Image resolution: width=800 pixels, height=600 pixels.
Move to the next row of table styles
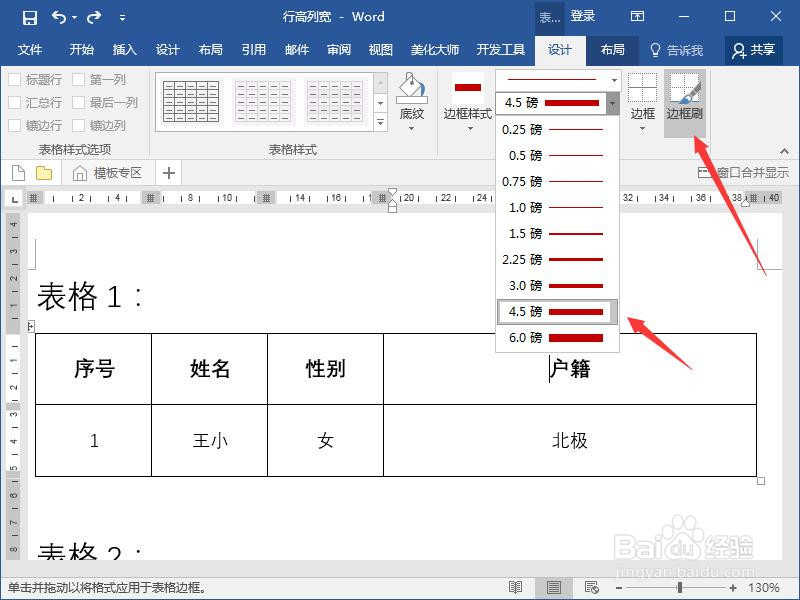(x=381, y=103)
